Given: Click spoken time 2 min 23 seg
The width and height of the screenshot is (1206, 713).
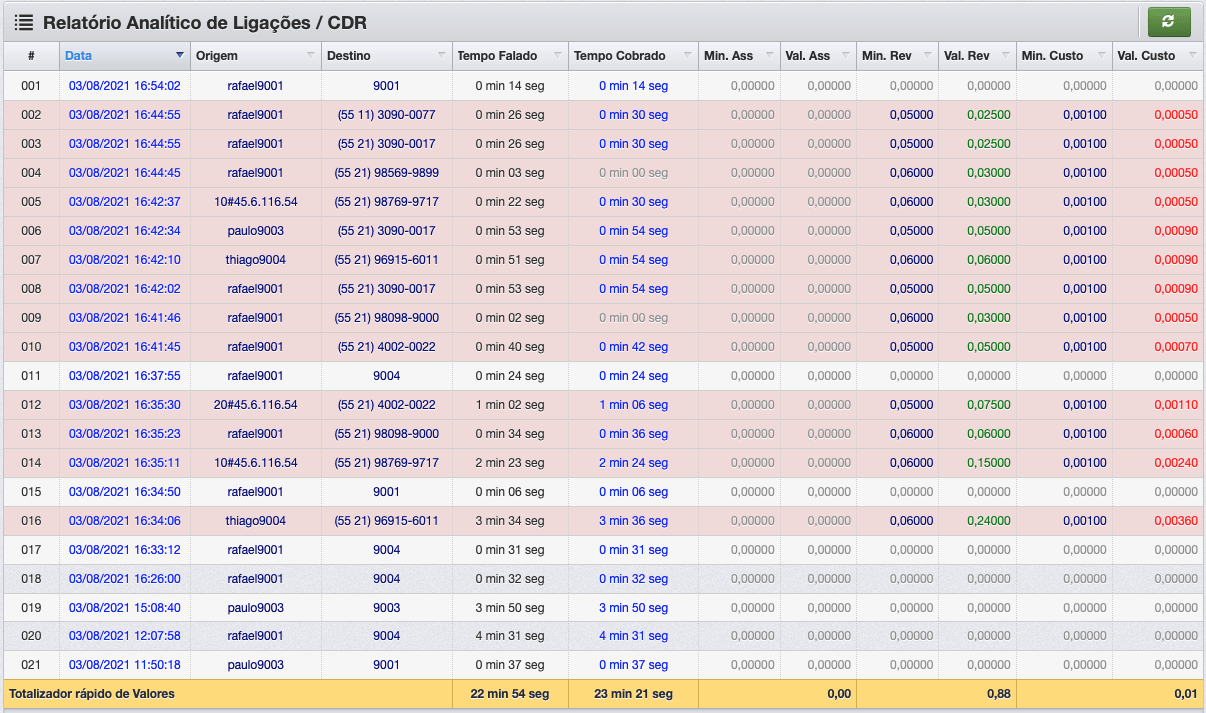Looking at the screenshot, I should pyautogui.click(x=510, y=463).
